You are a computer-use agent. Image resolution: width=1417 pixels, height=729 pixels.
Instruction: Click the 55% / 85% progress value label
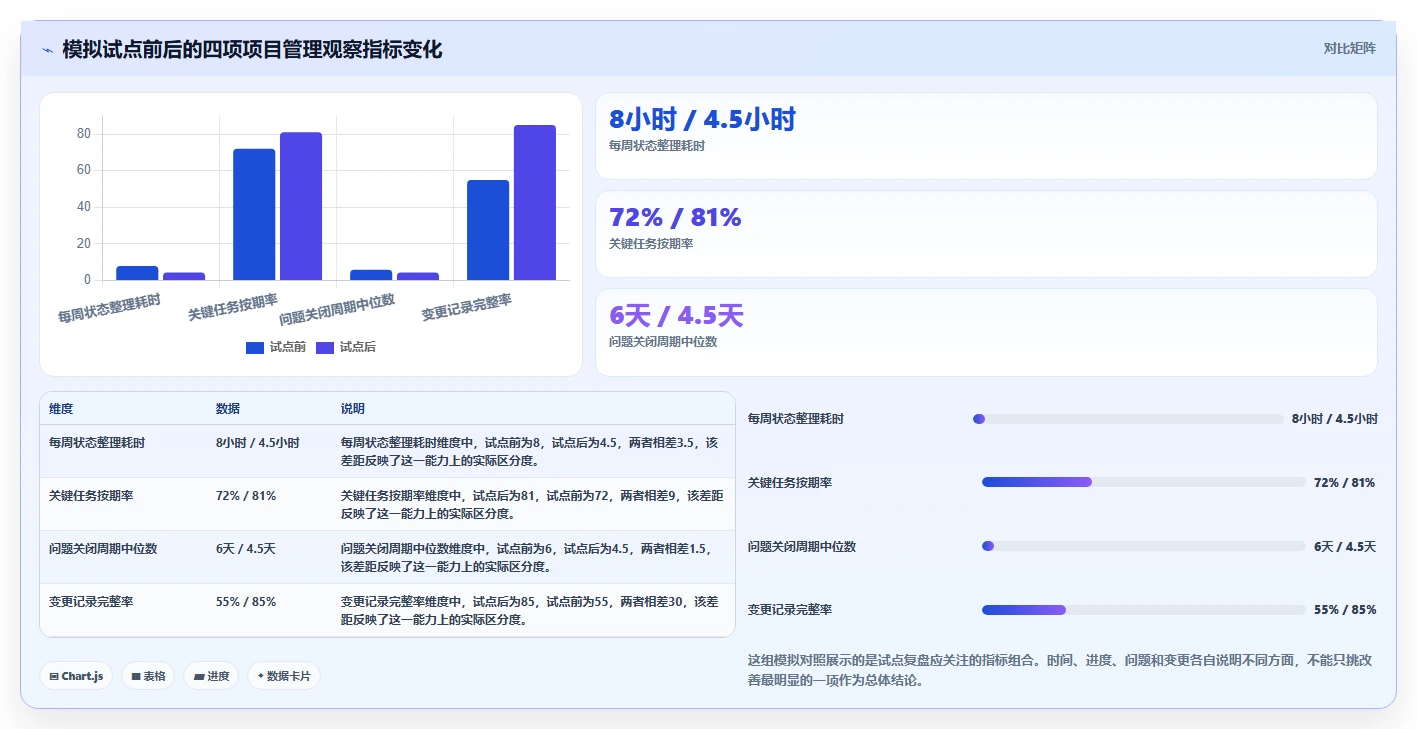click(x=1345, y=610)
